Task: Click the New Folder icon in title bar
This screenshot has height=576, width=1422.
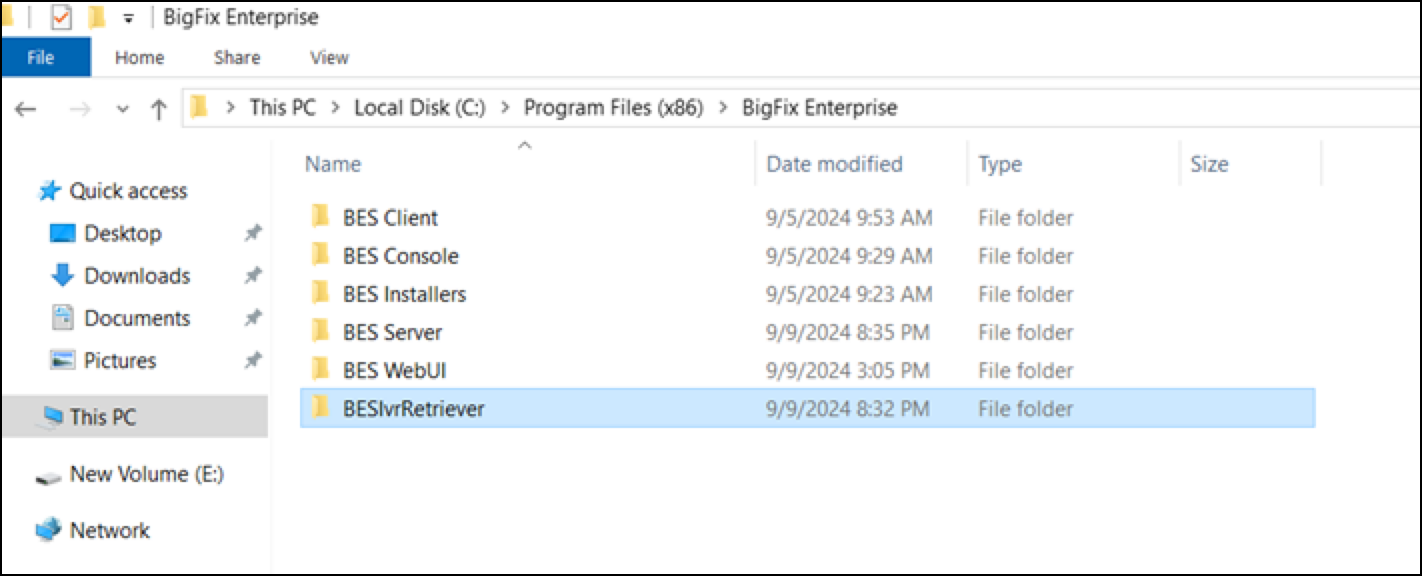Action: coord(97,18)
